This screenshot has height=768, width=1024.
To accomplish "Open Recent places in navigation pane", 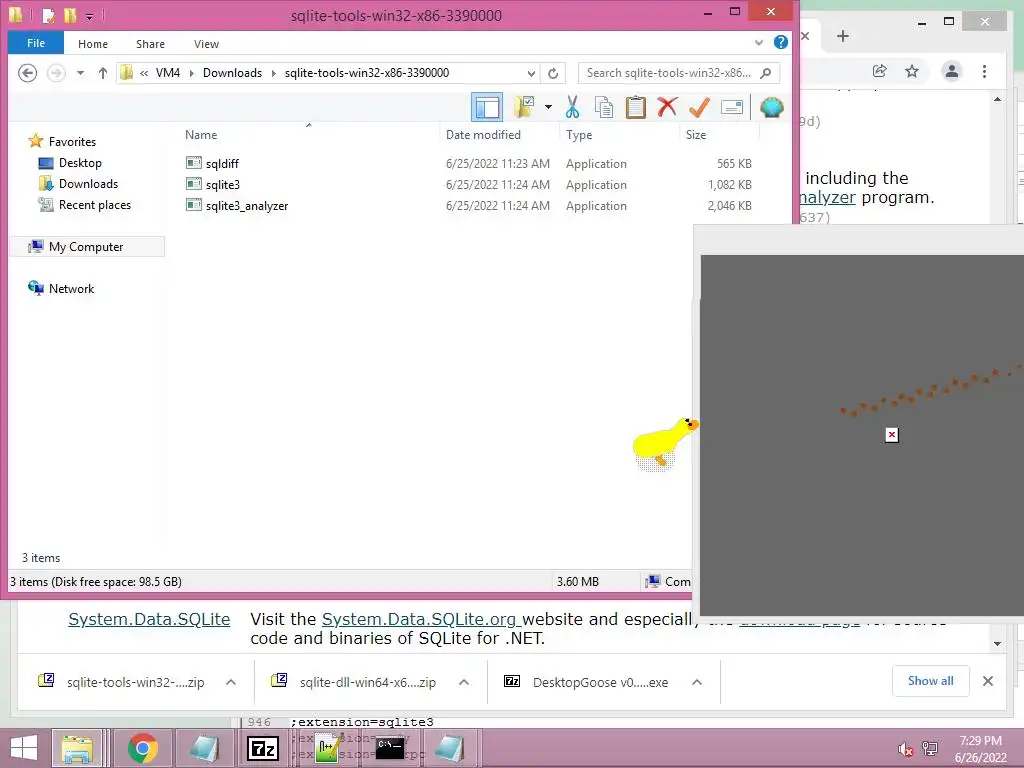I will click(x=95, y=204).
